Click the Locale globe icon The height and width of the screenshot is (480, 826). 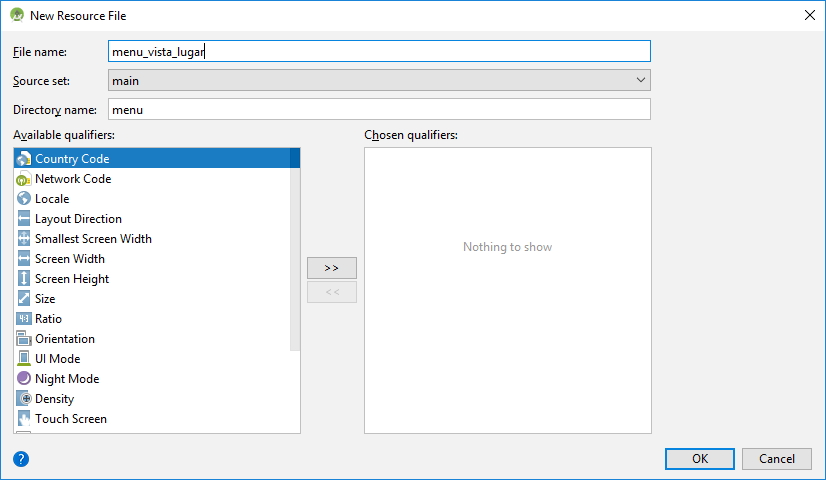pos(24,199)
